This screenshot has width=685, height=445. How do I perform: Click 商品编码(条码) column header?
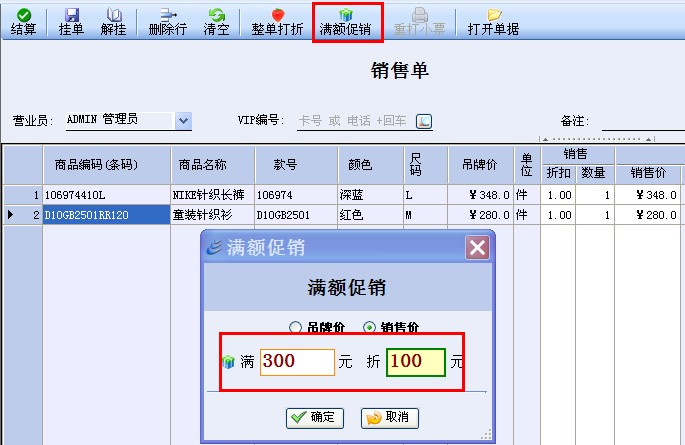(107, 165)
